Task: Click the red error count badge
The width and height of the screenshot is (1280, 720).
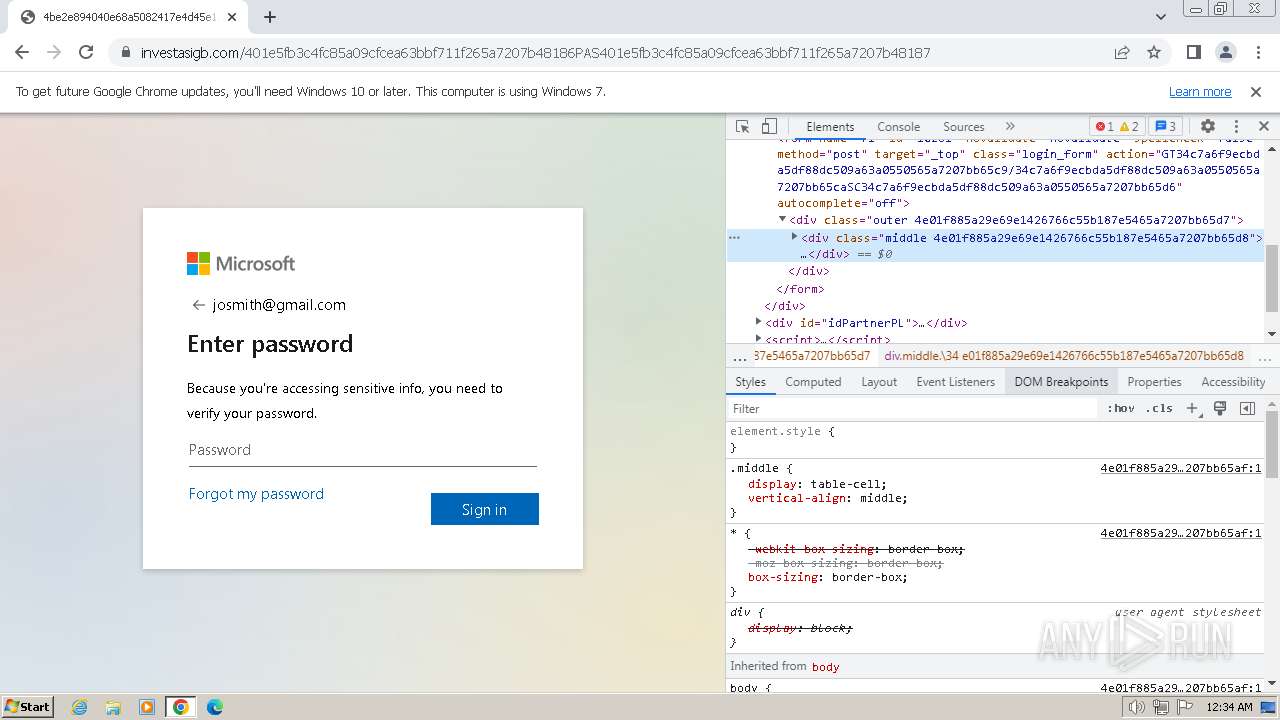Action: pos(1104,126)
